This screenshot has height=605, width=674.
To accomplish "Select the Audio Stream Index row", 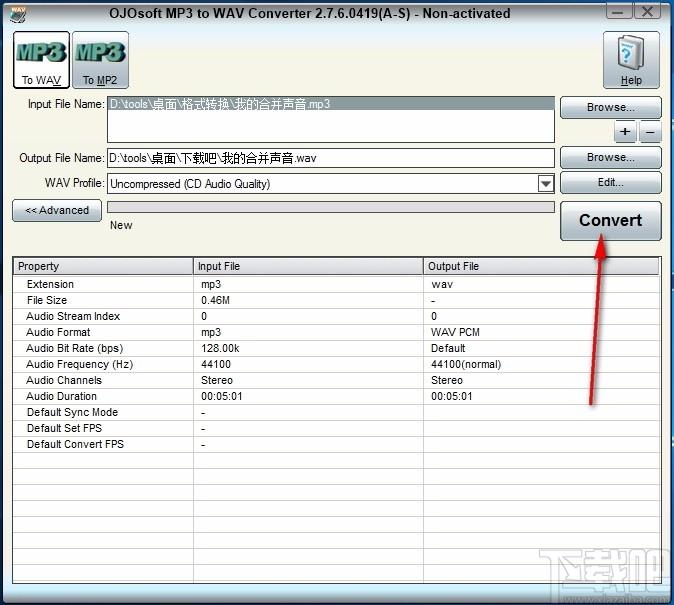I will coord(337,316).
